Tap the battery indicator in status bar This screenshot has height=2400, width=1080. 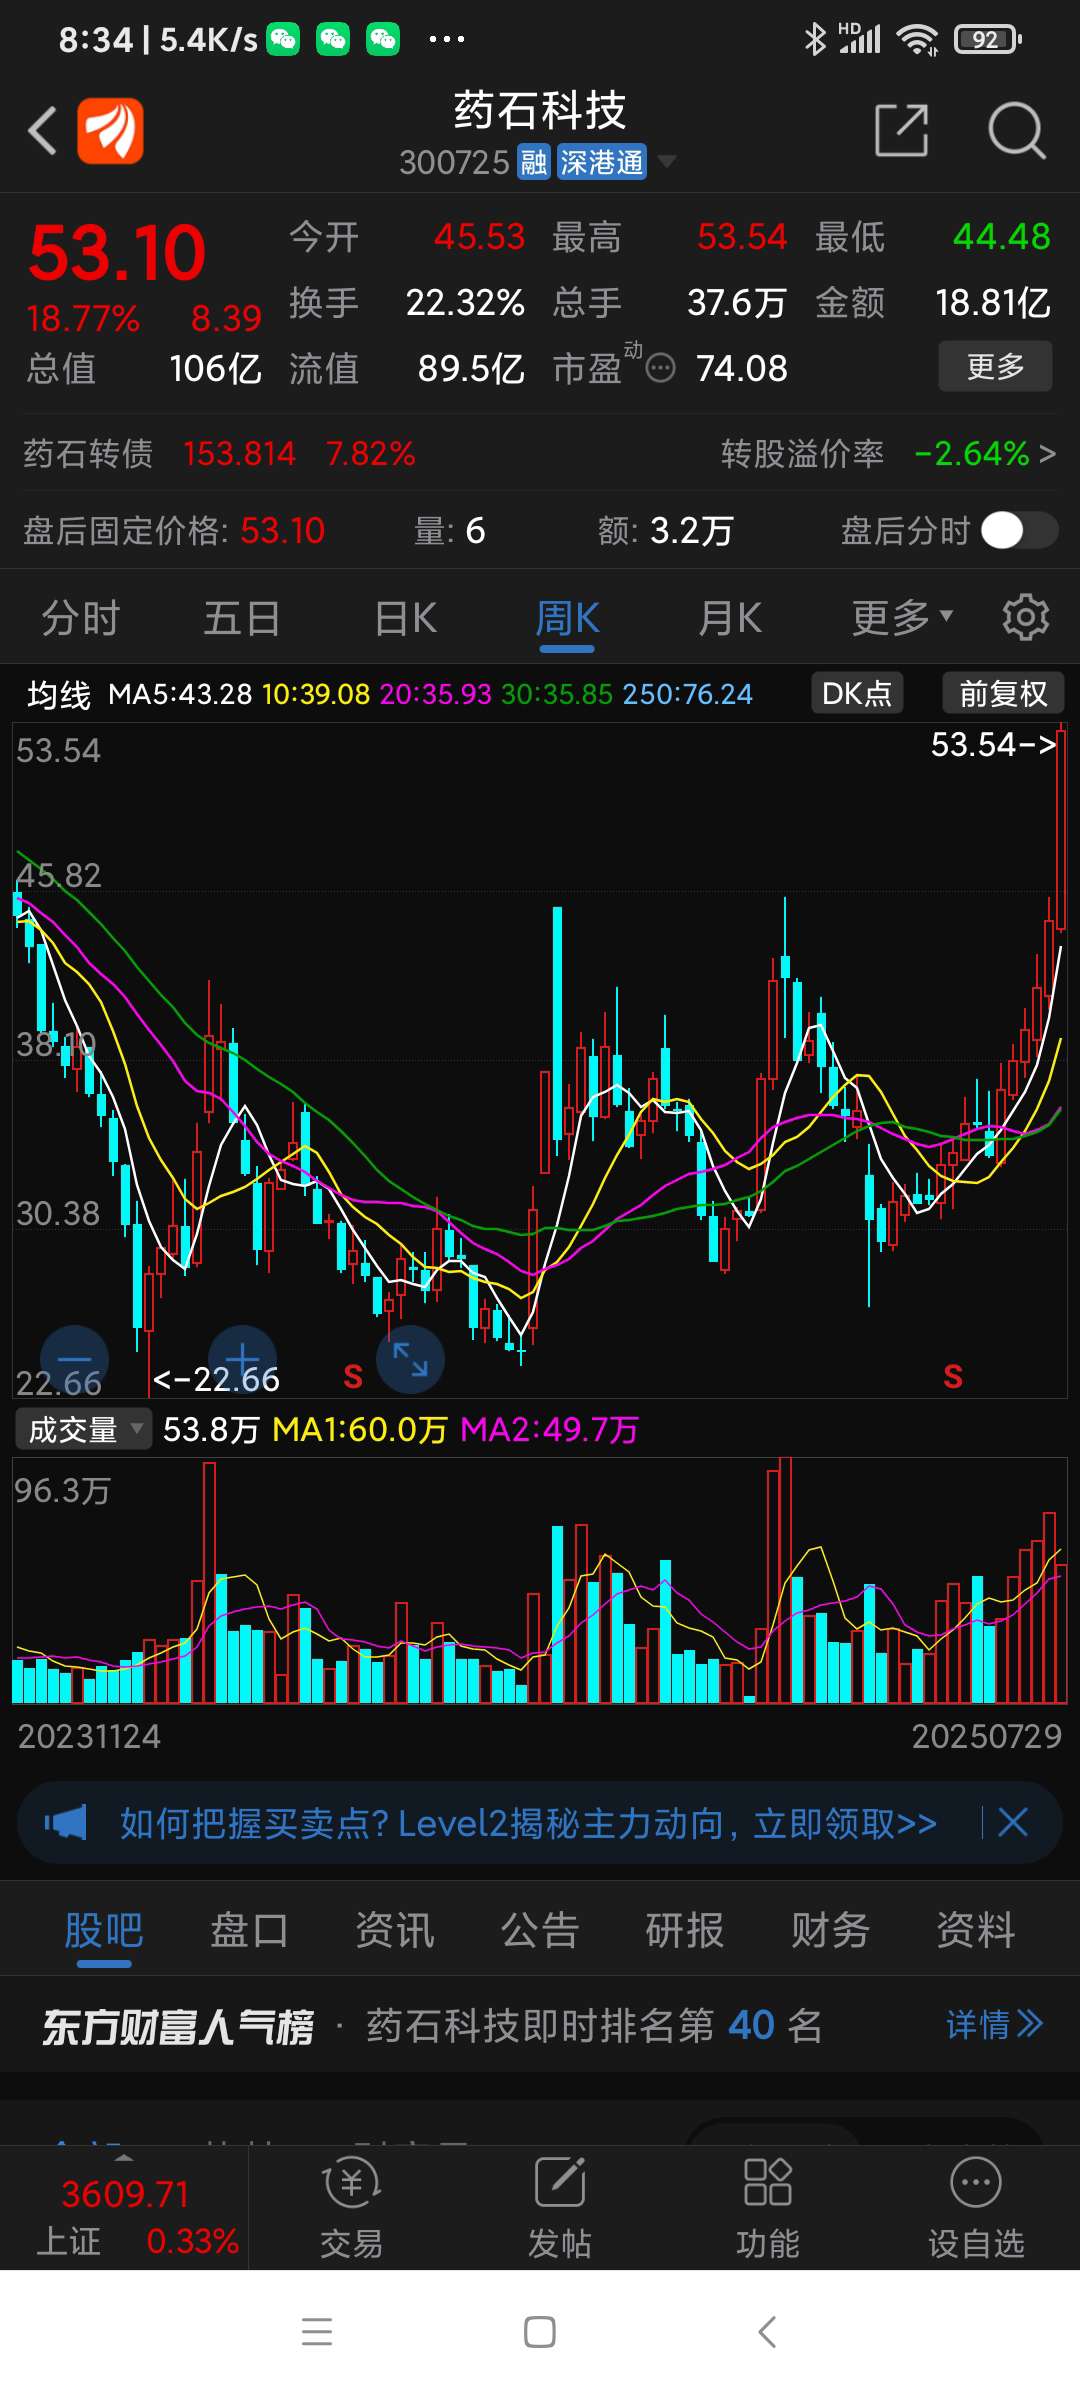(988, 39)
